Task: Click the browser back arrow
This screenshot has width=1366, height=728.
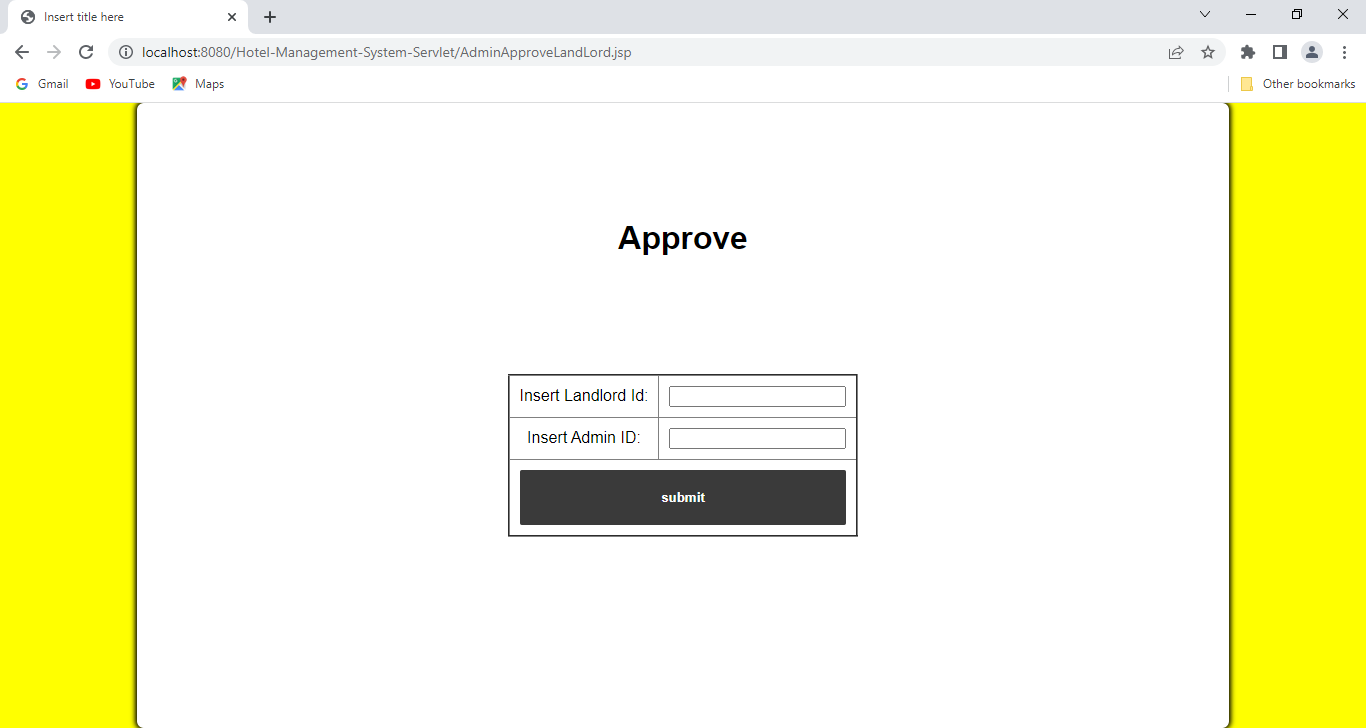Action: pos(22,52)
